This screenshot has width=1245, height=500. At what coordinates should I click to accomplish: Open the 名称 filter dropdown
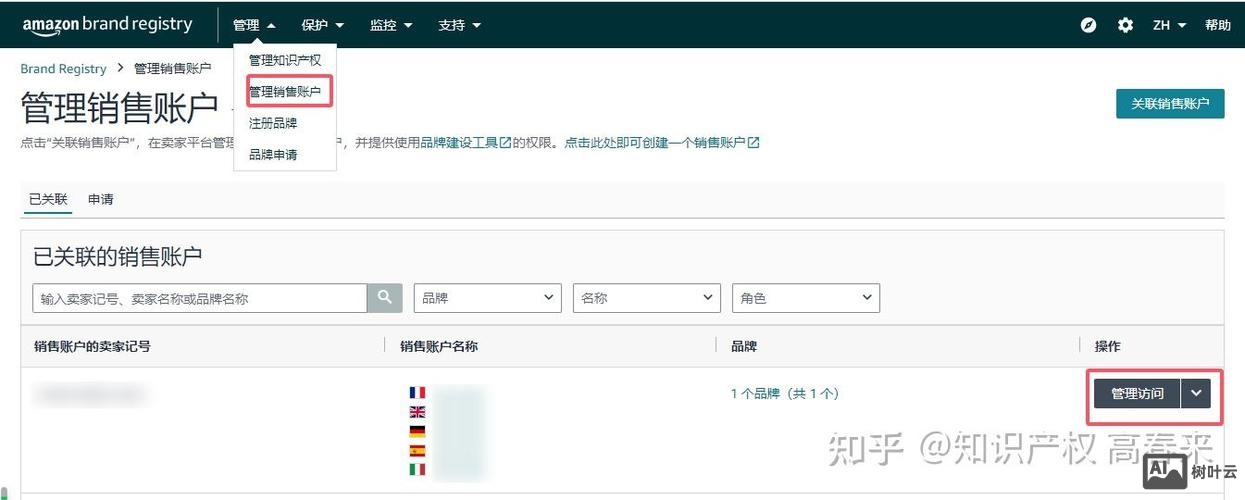[647, 298]
